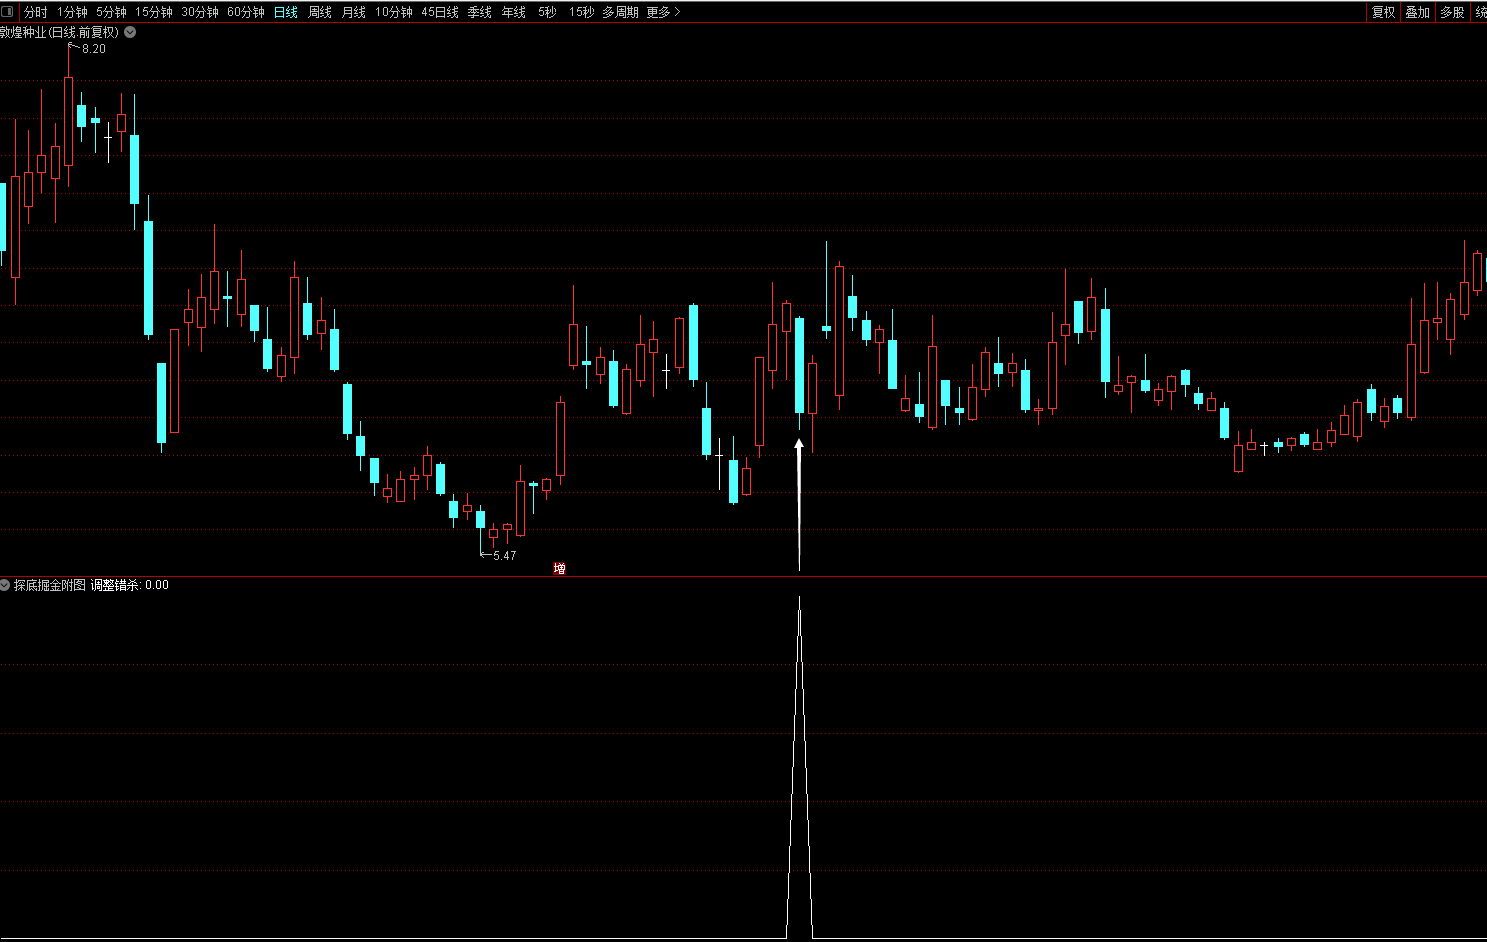Viewport: 1487px width, 942px height.
Task: Click the 探底掘金附图 indicator name
Action: coord(50,585)
